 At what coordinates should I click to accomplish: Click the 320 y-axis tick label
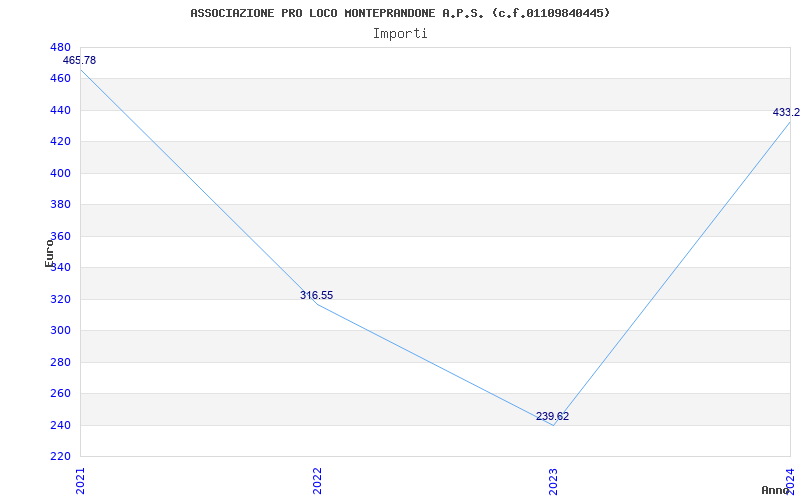coord(60,299)
